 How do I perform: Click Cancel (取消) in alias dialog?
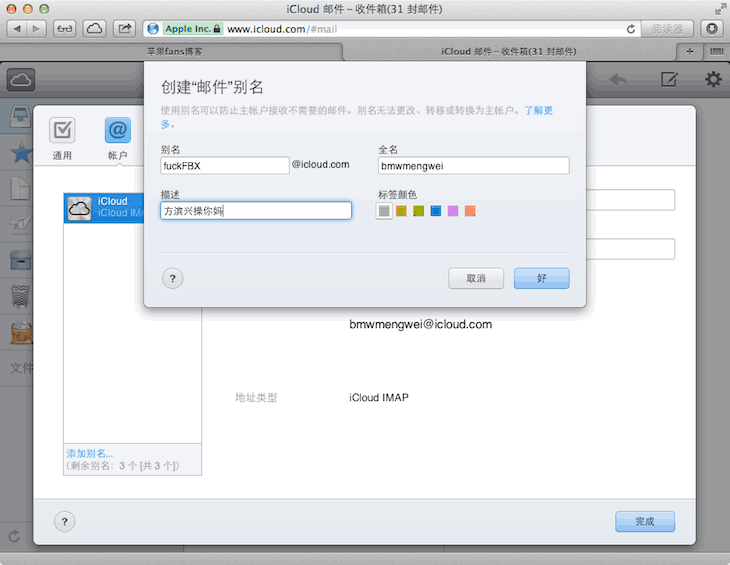(476, 278)
